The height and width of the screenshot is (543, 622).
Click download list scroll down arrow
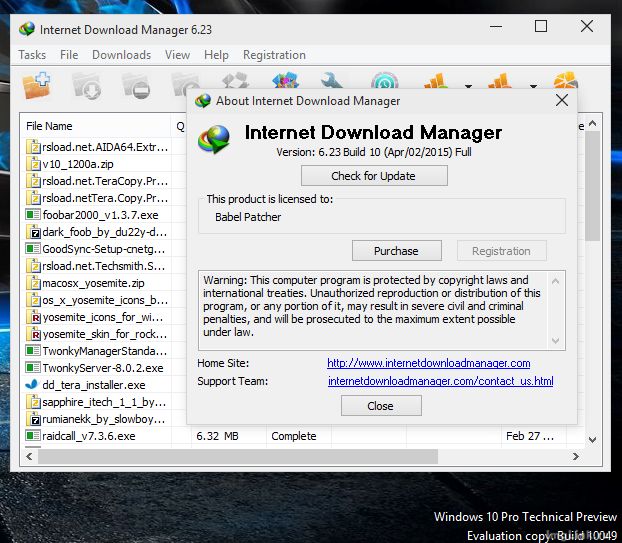(x=592, y=439)
